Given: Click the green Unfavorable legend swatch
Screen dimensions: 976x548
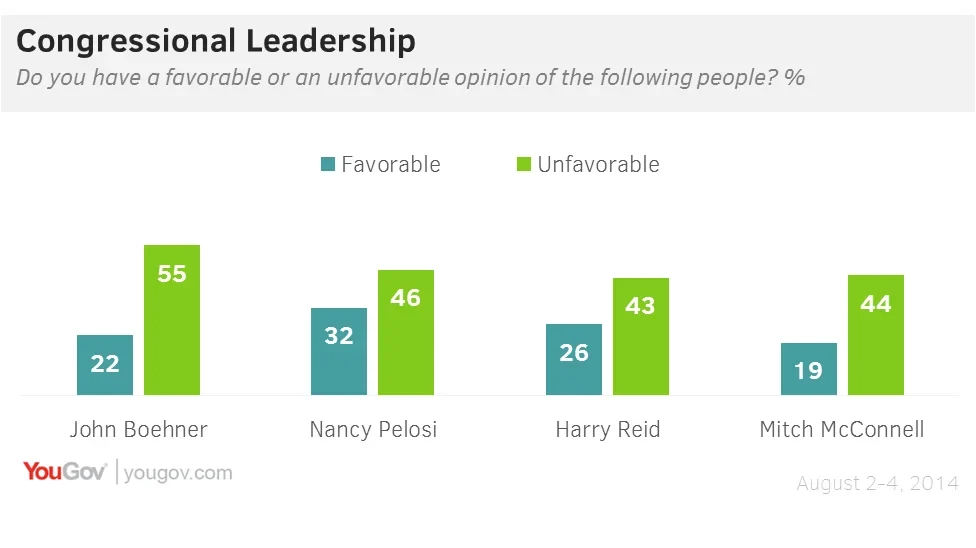Looking at the screenshot, I should pyautogui.click(x=524, y=165).
